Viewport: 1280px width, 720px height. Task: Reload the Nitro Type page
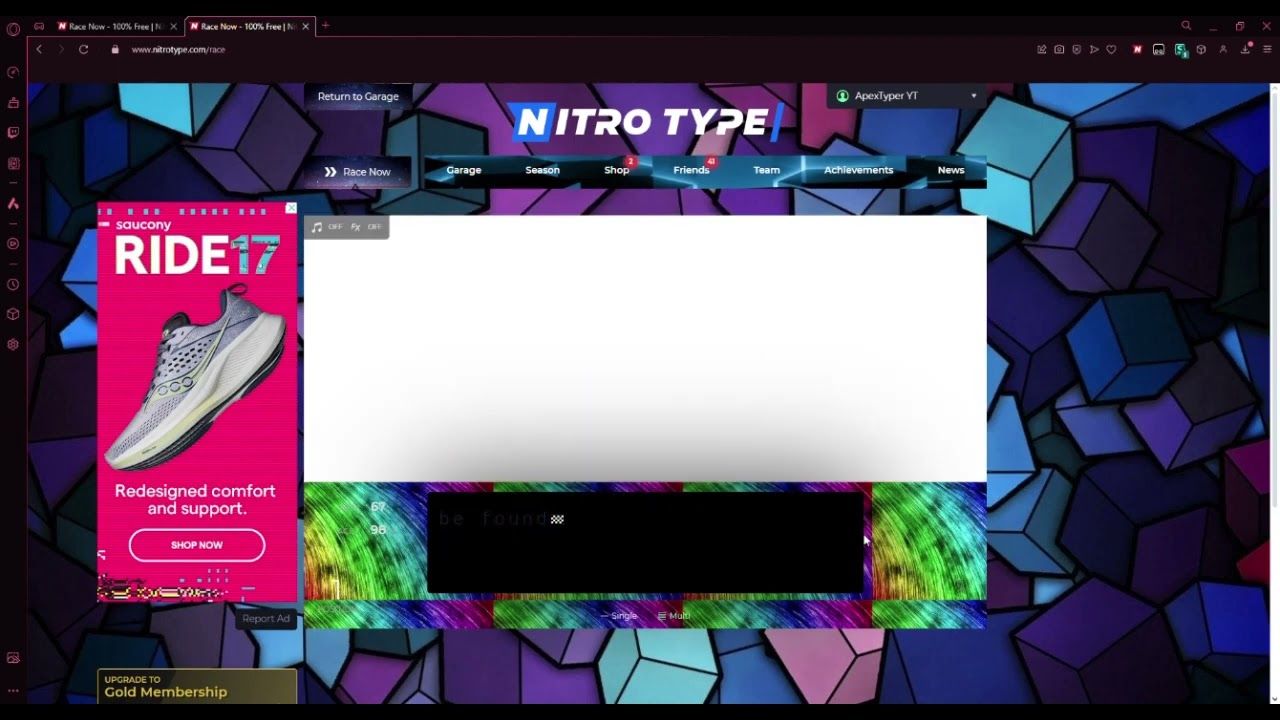click(84, 49)
